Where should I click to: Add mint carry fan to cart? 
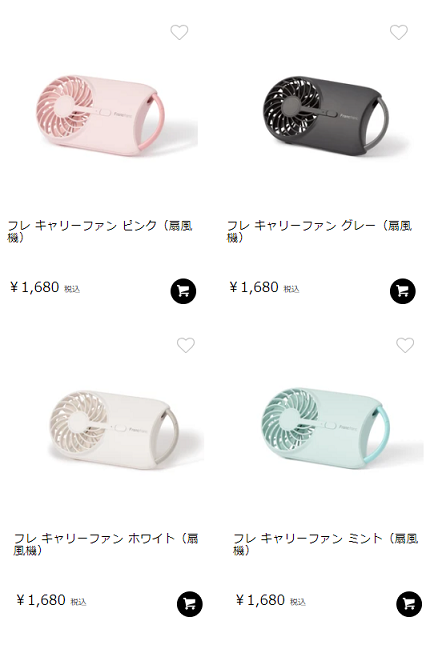click(409, 604)
